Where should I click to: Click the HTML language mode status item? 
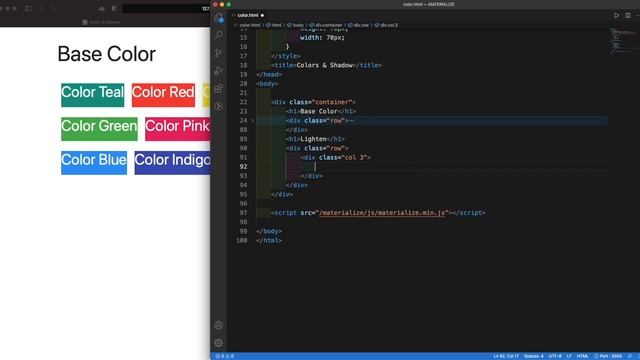(x=582, y=356)
